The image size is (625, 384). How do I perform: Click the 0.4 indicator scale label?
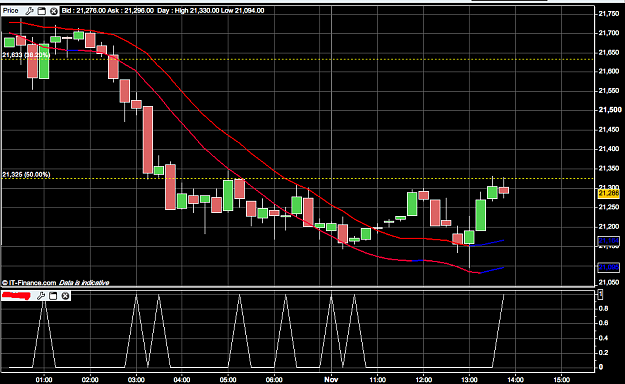pos(603,338)
